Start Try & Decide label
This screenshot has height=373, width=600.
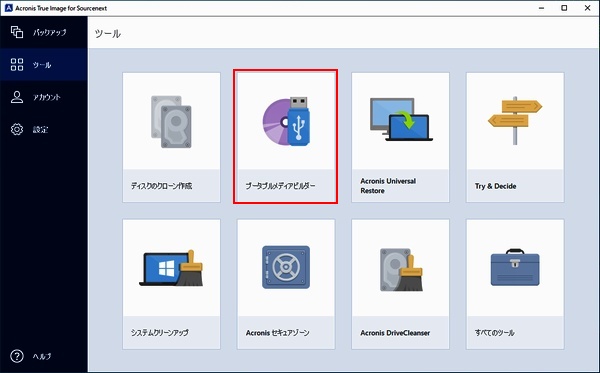pyautogui.click(x=496, y=186)
